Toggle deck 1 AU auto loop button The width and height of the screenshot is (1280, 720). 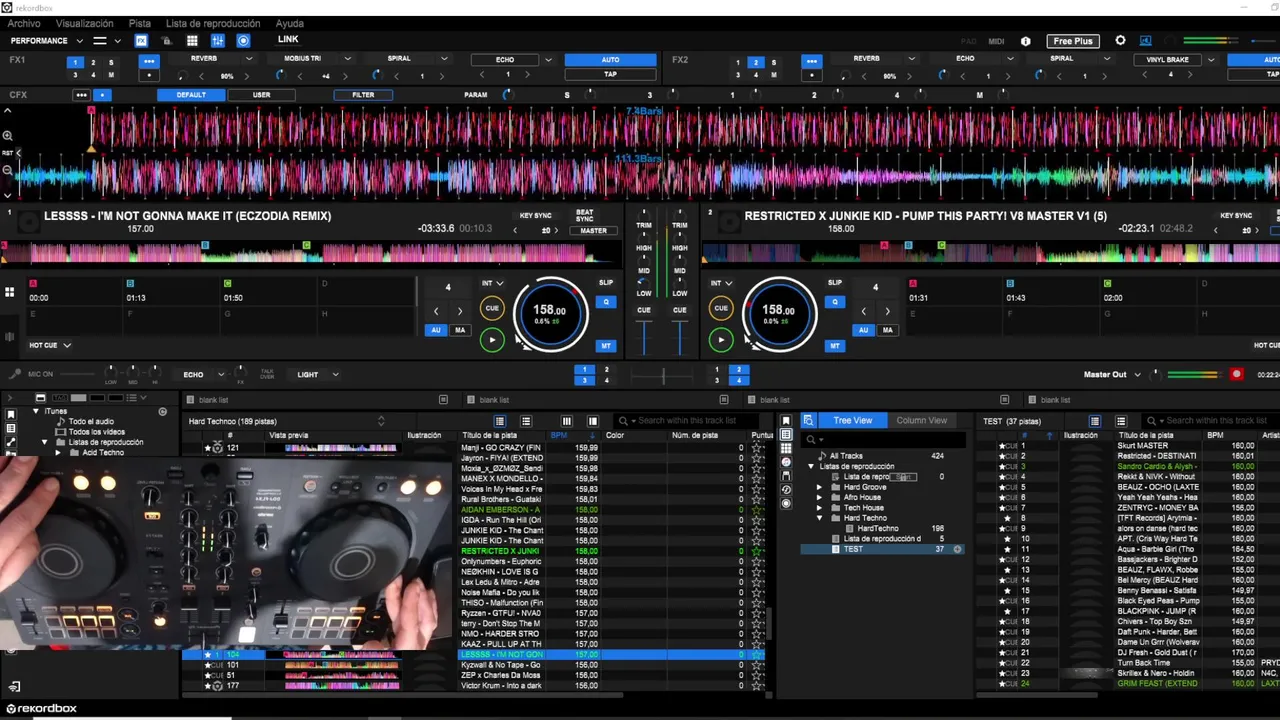point(436,330)
